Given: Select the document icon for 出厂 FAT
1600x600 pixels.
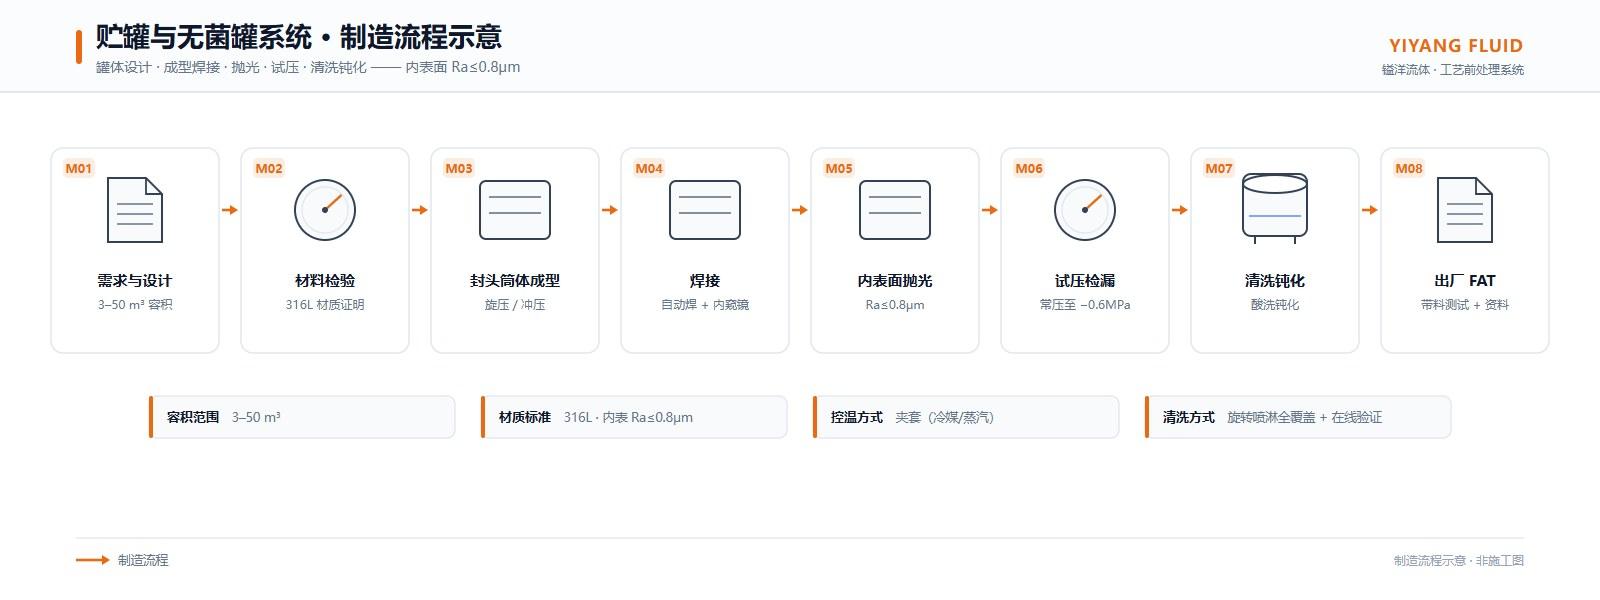Looking at the screenshot, I should pyautogui.click(x=1465, y=210).
